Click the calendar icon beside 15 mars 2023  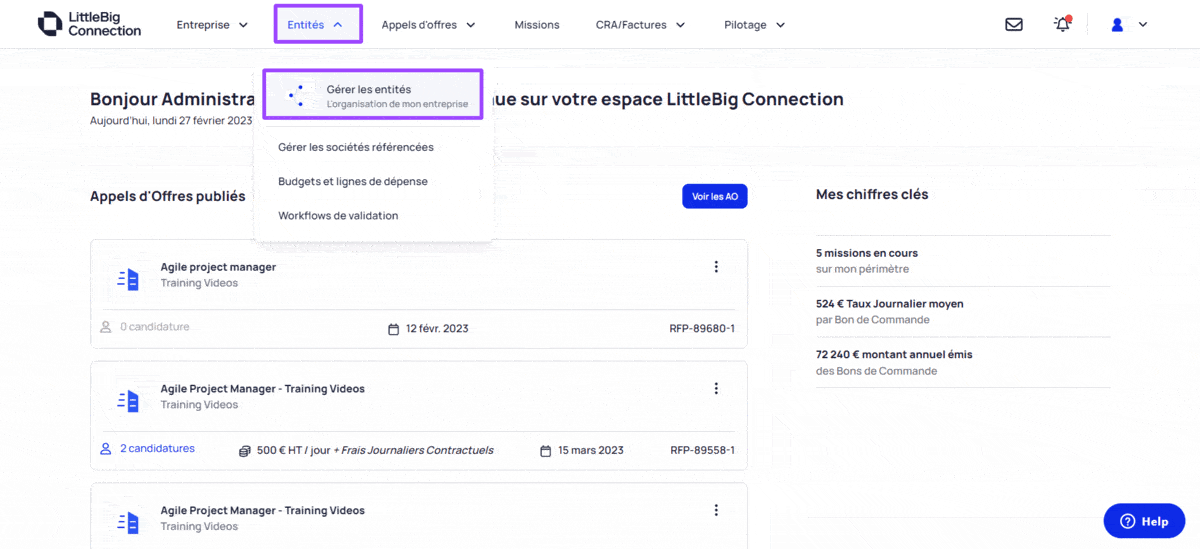545,450
